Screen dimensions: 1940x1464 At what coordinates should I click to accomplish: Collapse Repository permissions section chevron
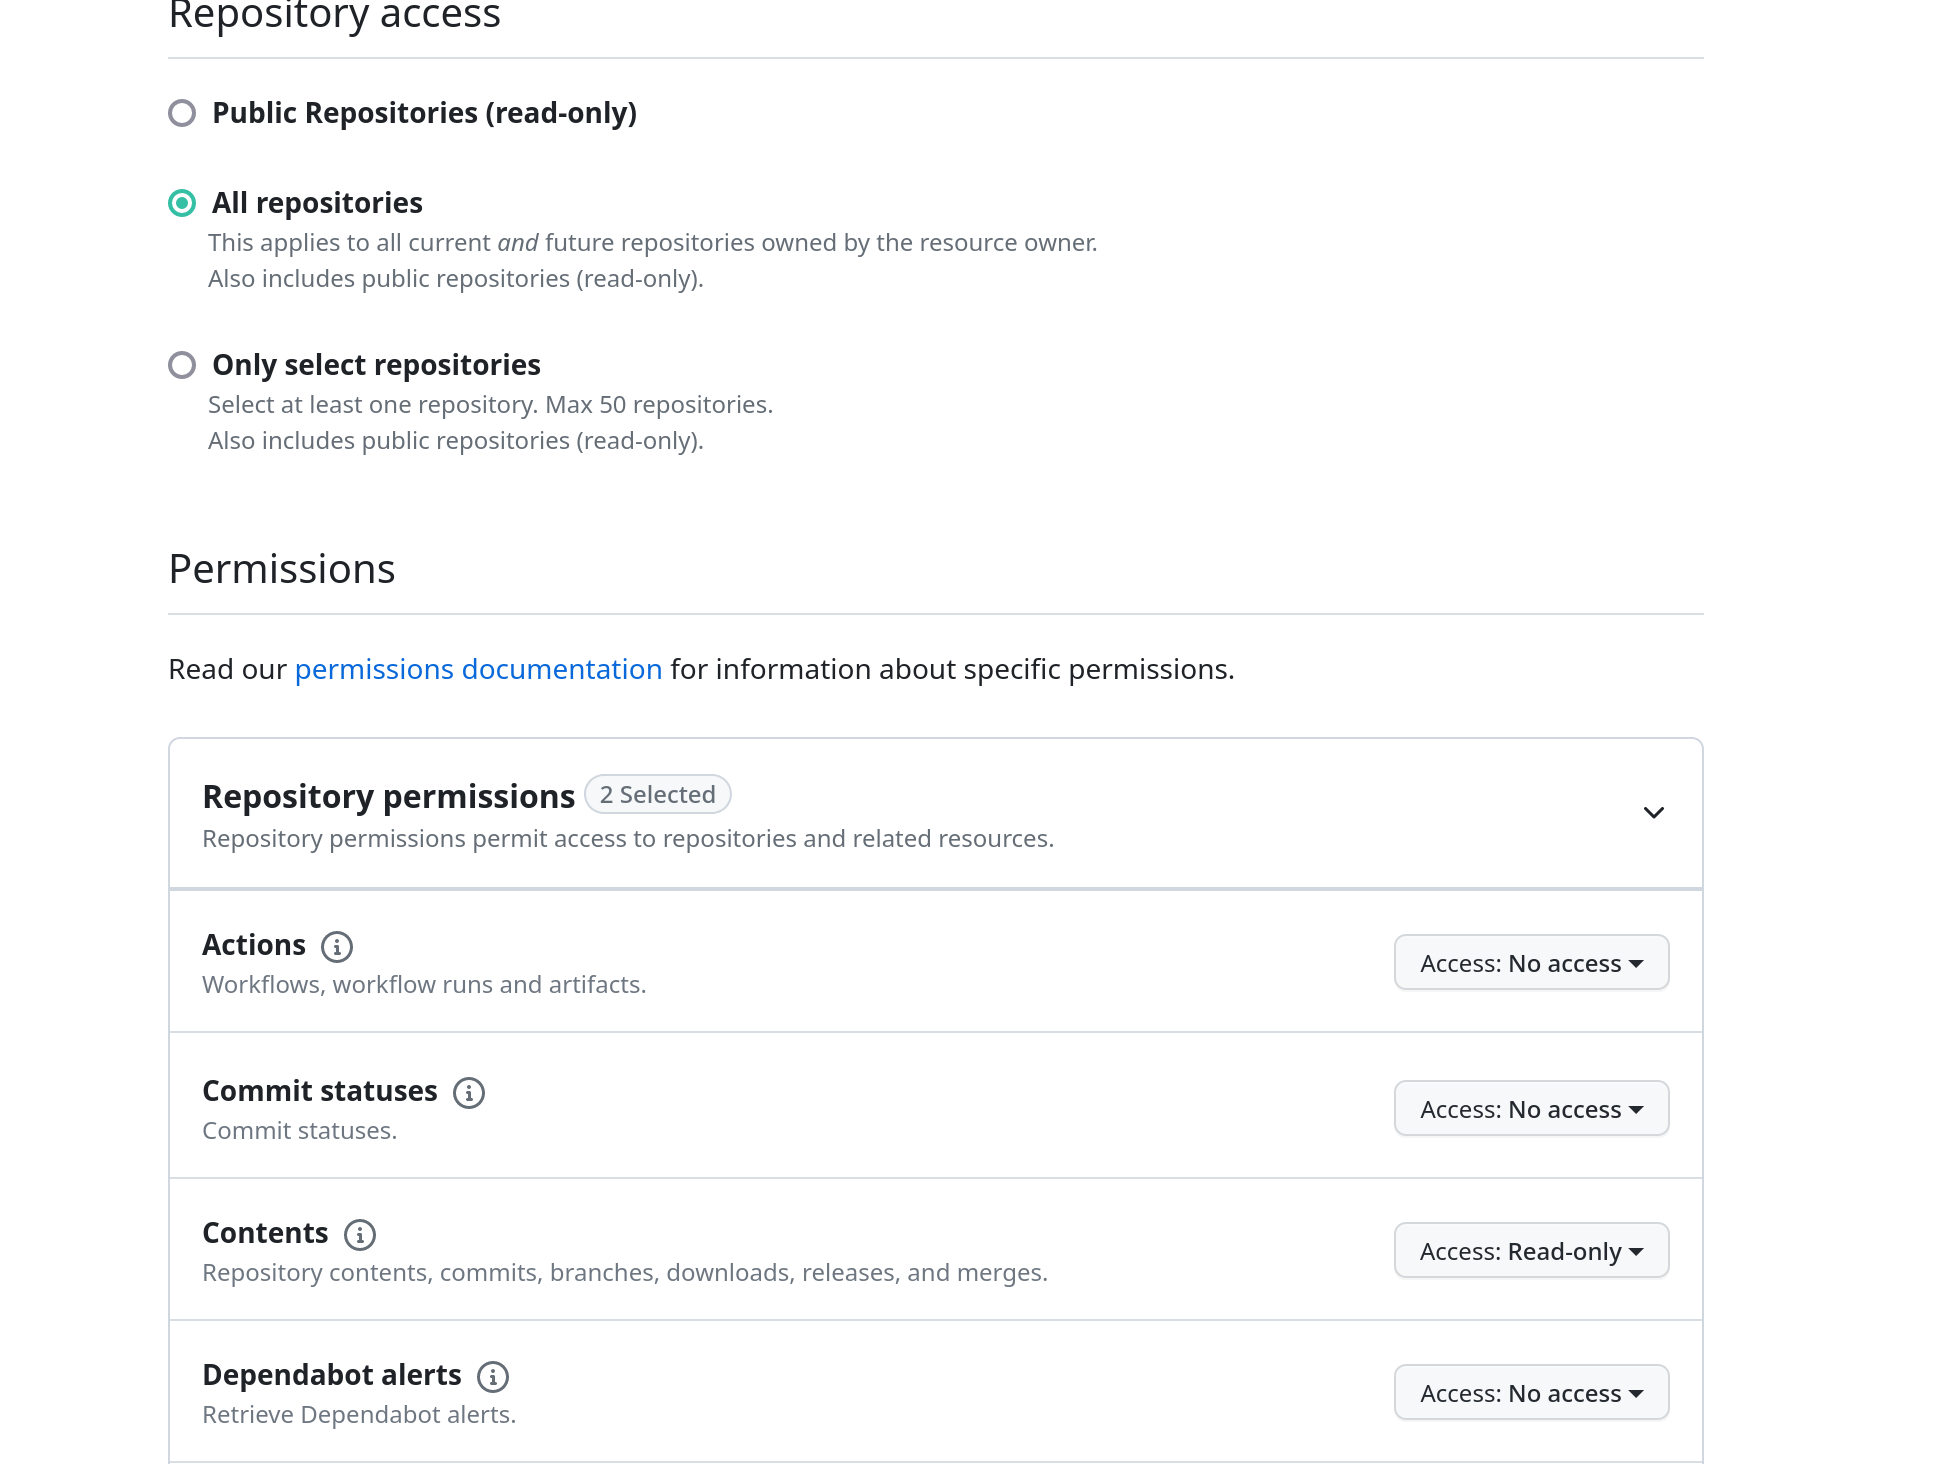tap(1654, 812)
